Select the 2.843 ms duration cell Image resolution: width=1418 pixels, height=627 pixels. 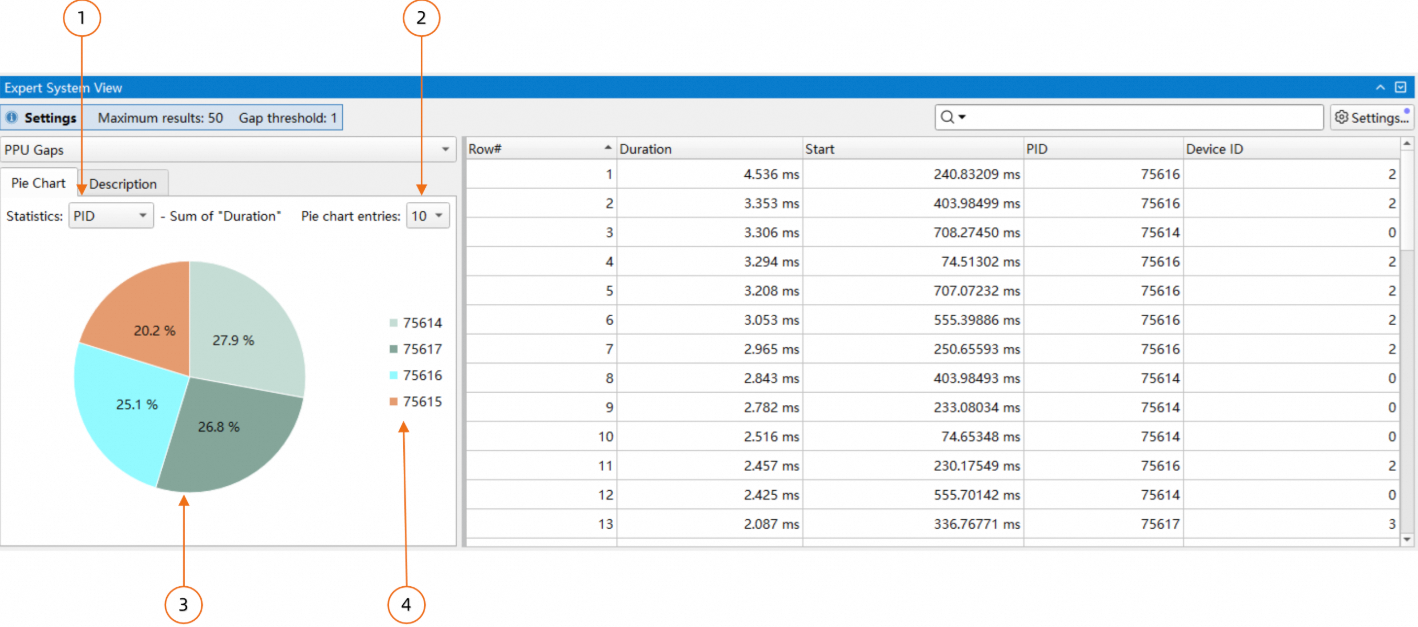(x=709, y=378)
